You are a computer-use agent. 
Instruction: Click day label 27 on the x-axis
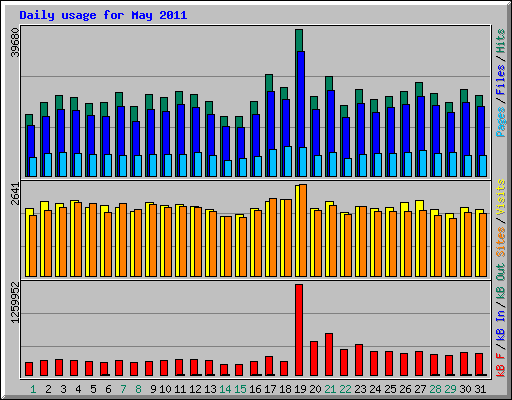click(x=420, y=389)
